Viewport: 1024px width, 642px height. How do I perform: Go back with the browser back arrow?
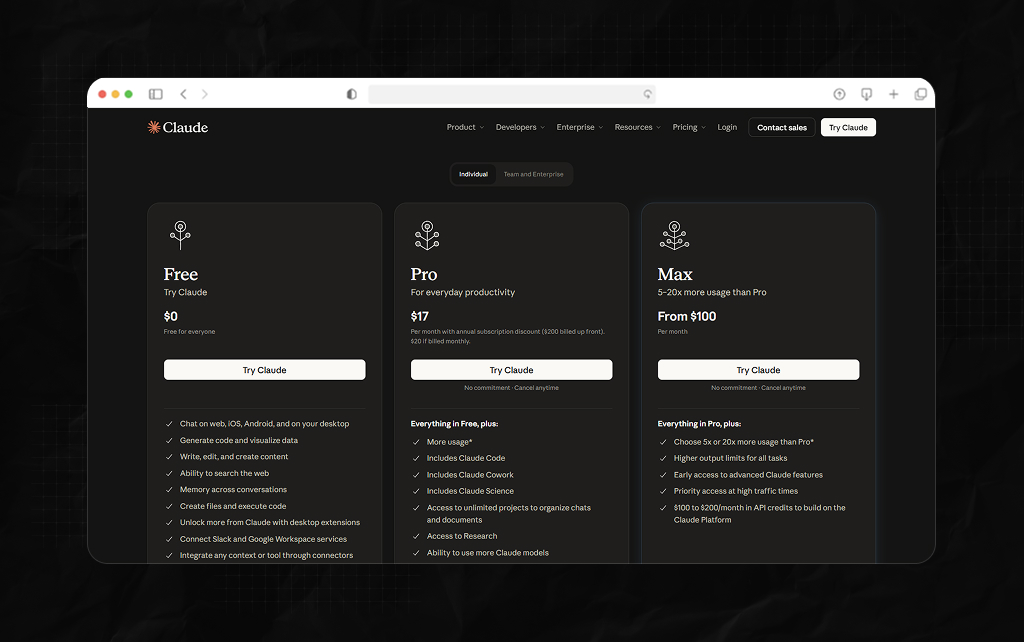[184, 94]
